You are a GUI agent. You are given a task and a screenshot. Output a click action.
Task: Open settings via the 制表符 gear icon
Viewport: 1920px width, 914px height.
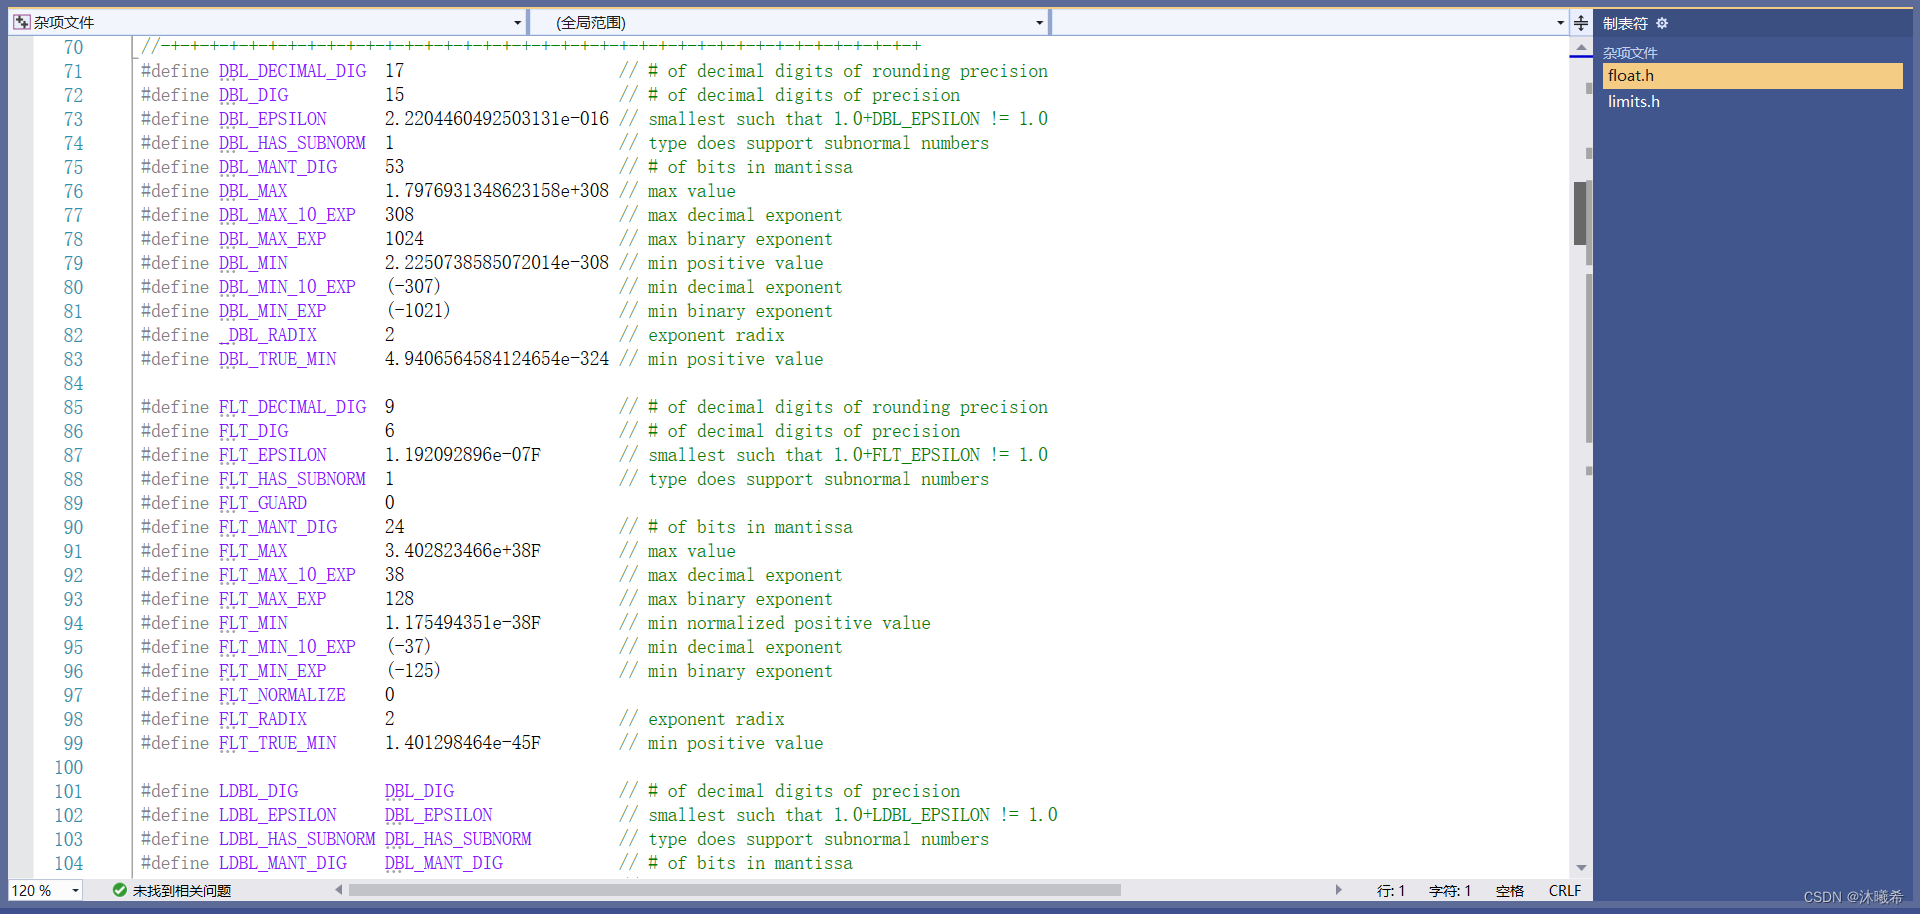click(x=1661, y=22)
